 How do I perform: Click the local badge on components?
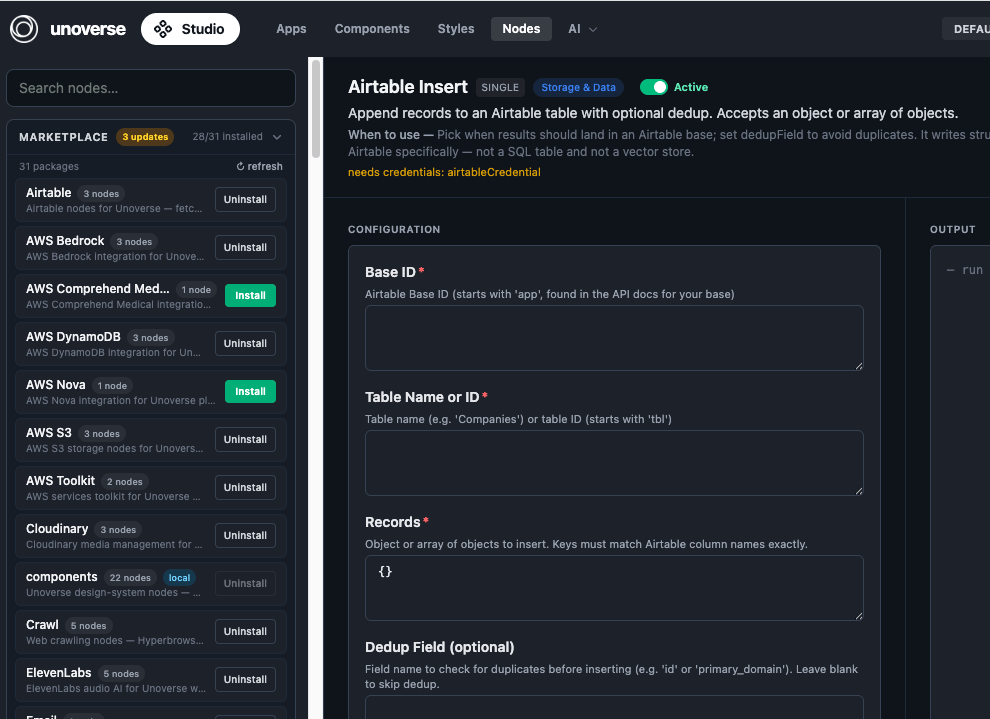179,578
